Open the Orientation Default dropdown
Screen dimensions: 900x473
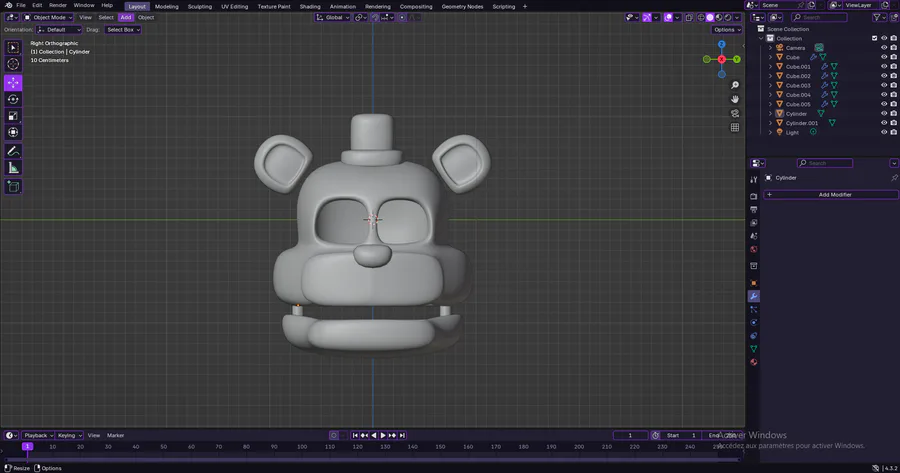pos(59,29)
